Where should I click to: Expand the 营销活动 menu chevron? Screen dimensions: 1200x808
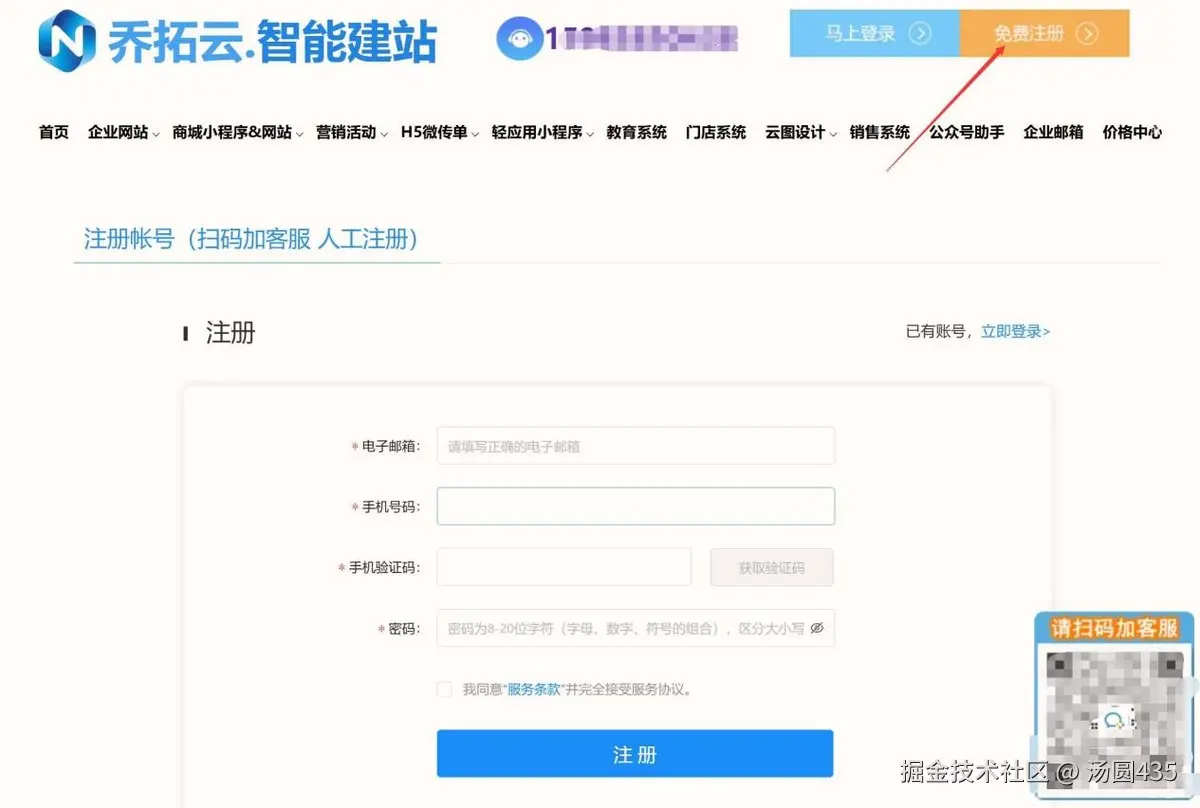pos(384,134)
